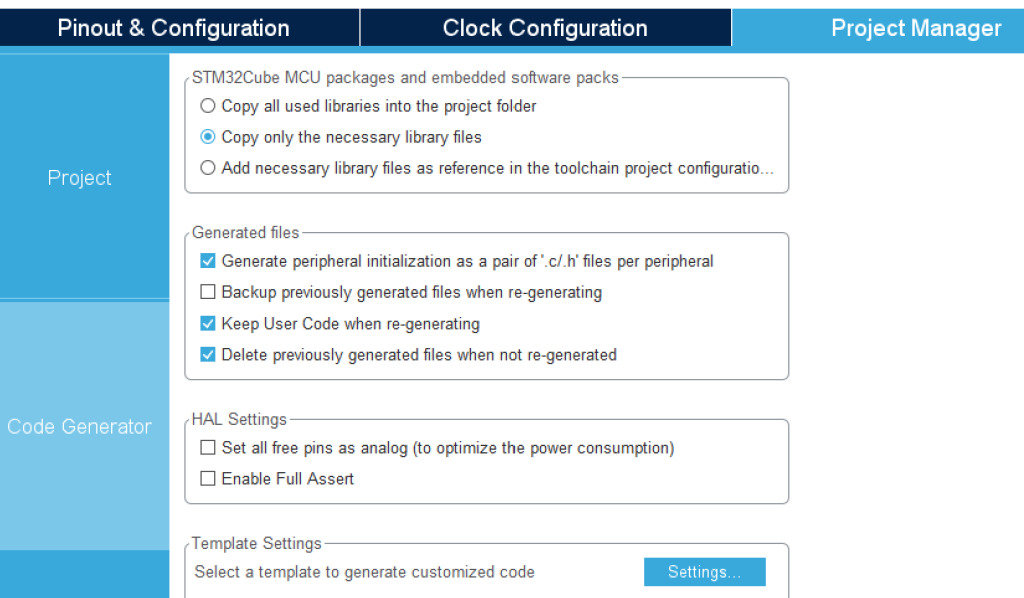This screenshot has height=598, width=1024.
Task: Open the Clock Configuration tab
Action: [x=545, y=28]
